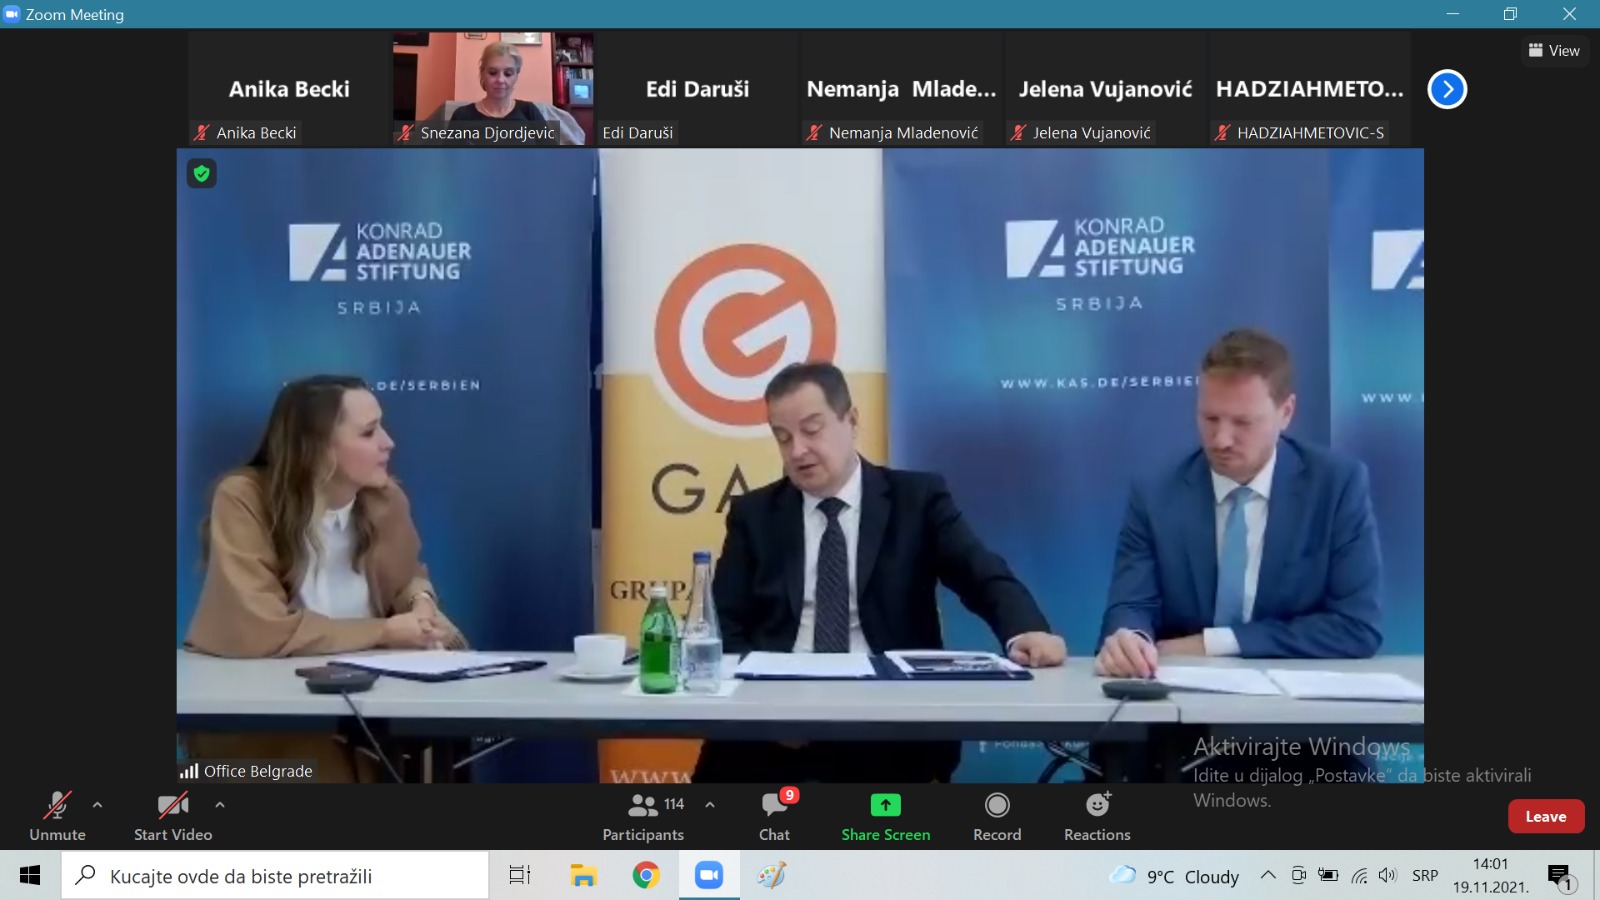
Task: Open File Explorer from taskbar
Action: coord(583,876)
